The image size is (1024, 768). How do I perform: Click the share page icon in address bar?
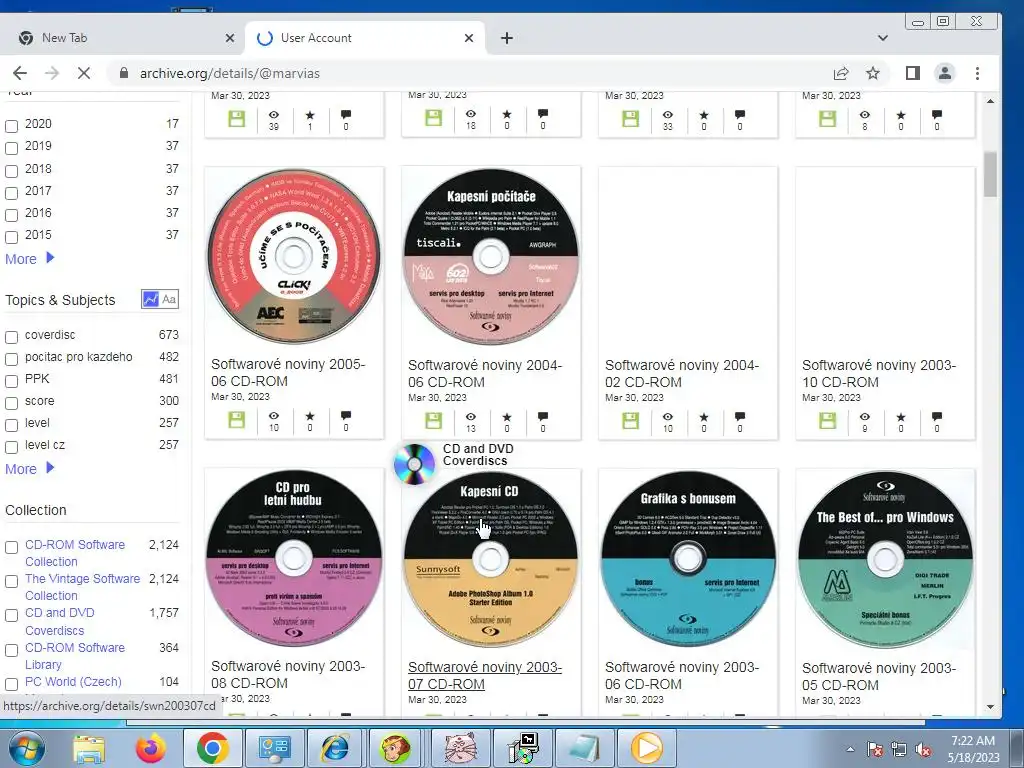tap(841, 73)
